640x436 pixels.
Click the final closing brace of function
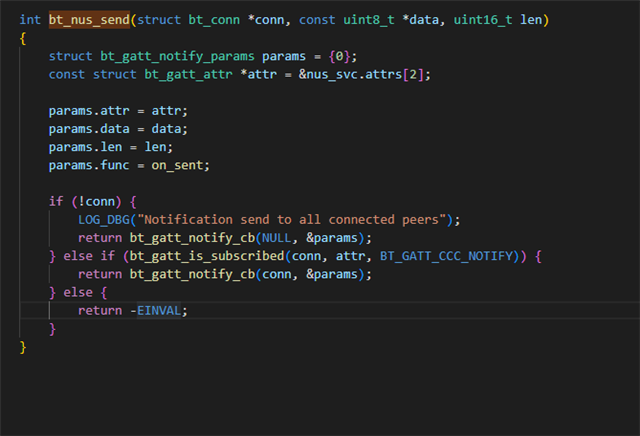tap(23, 347)
